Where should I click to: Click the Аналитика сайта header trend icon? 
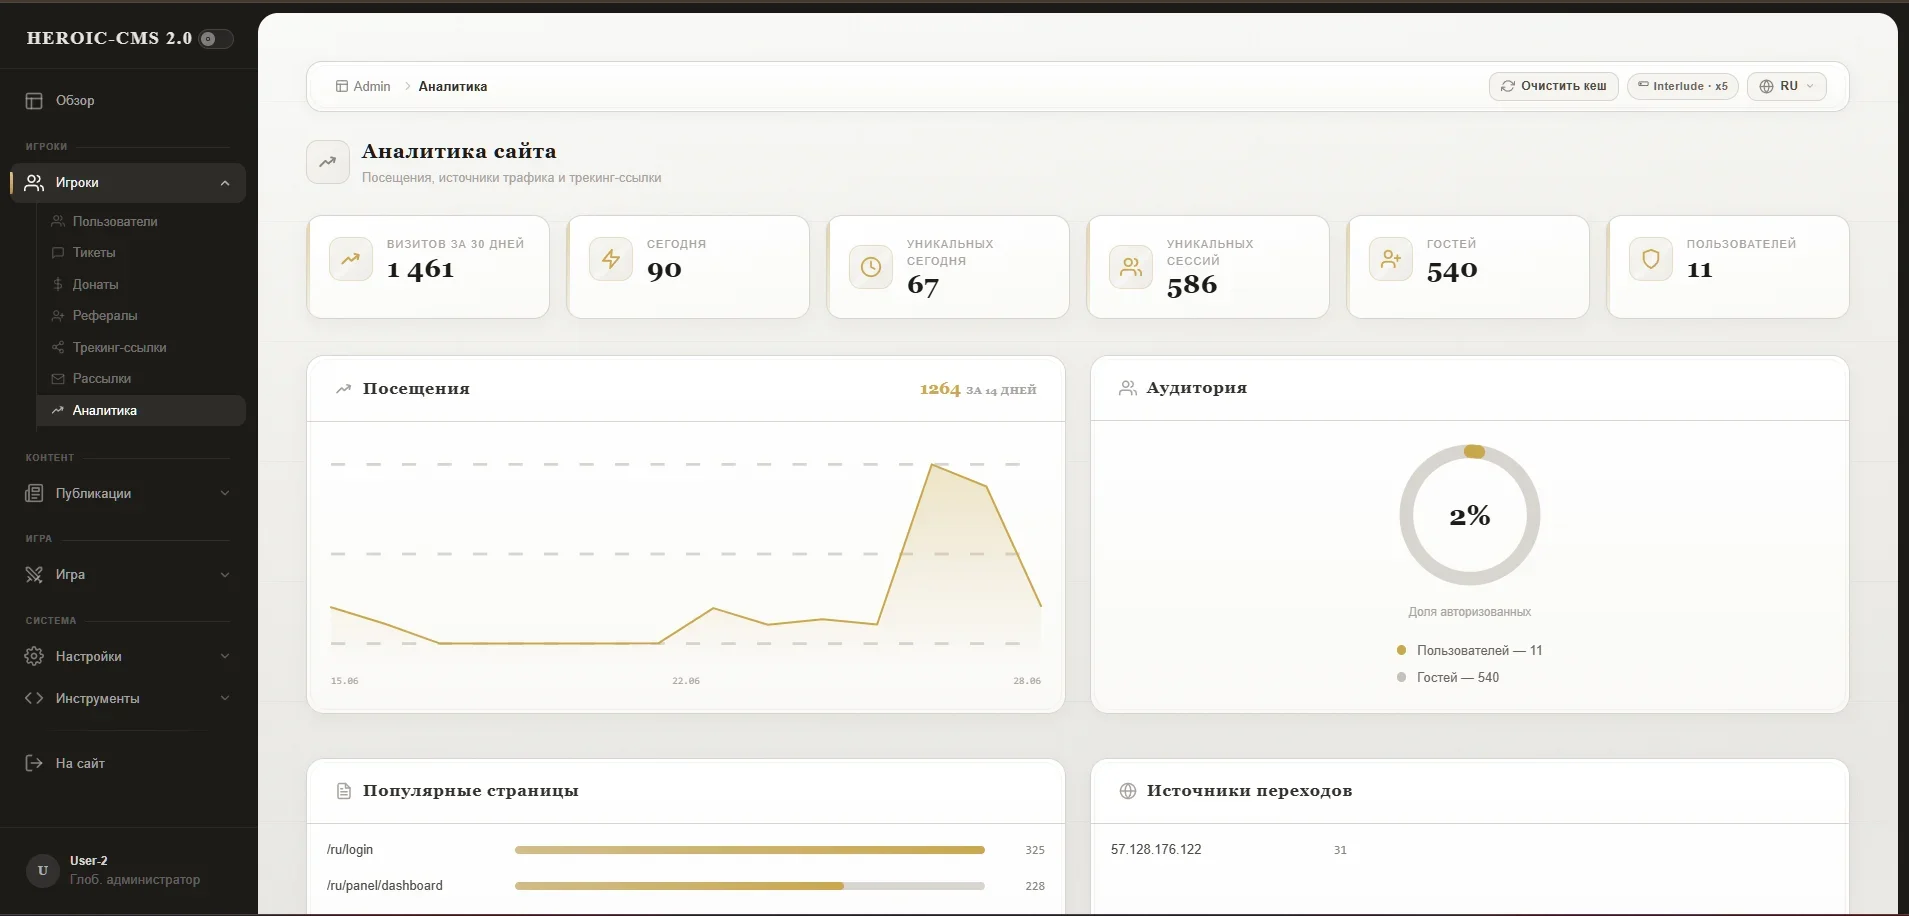pos(328,162)
